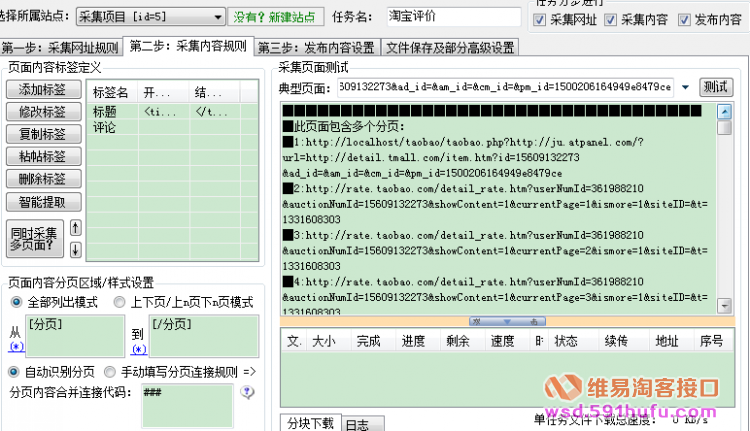Switch to 第二步：采集内容规则 tab
Viewport: 750px width, 431px height.
[188, 46]
